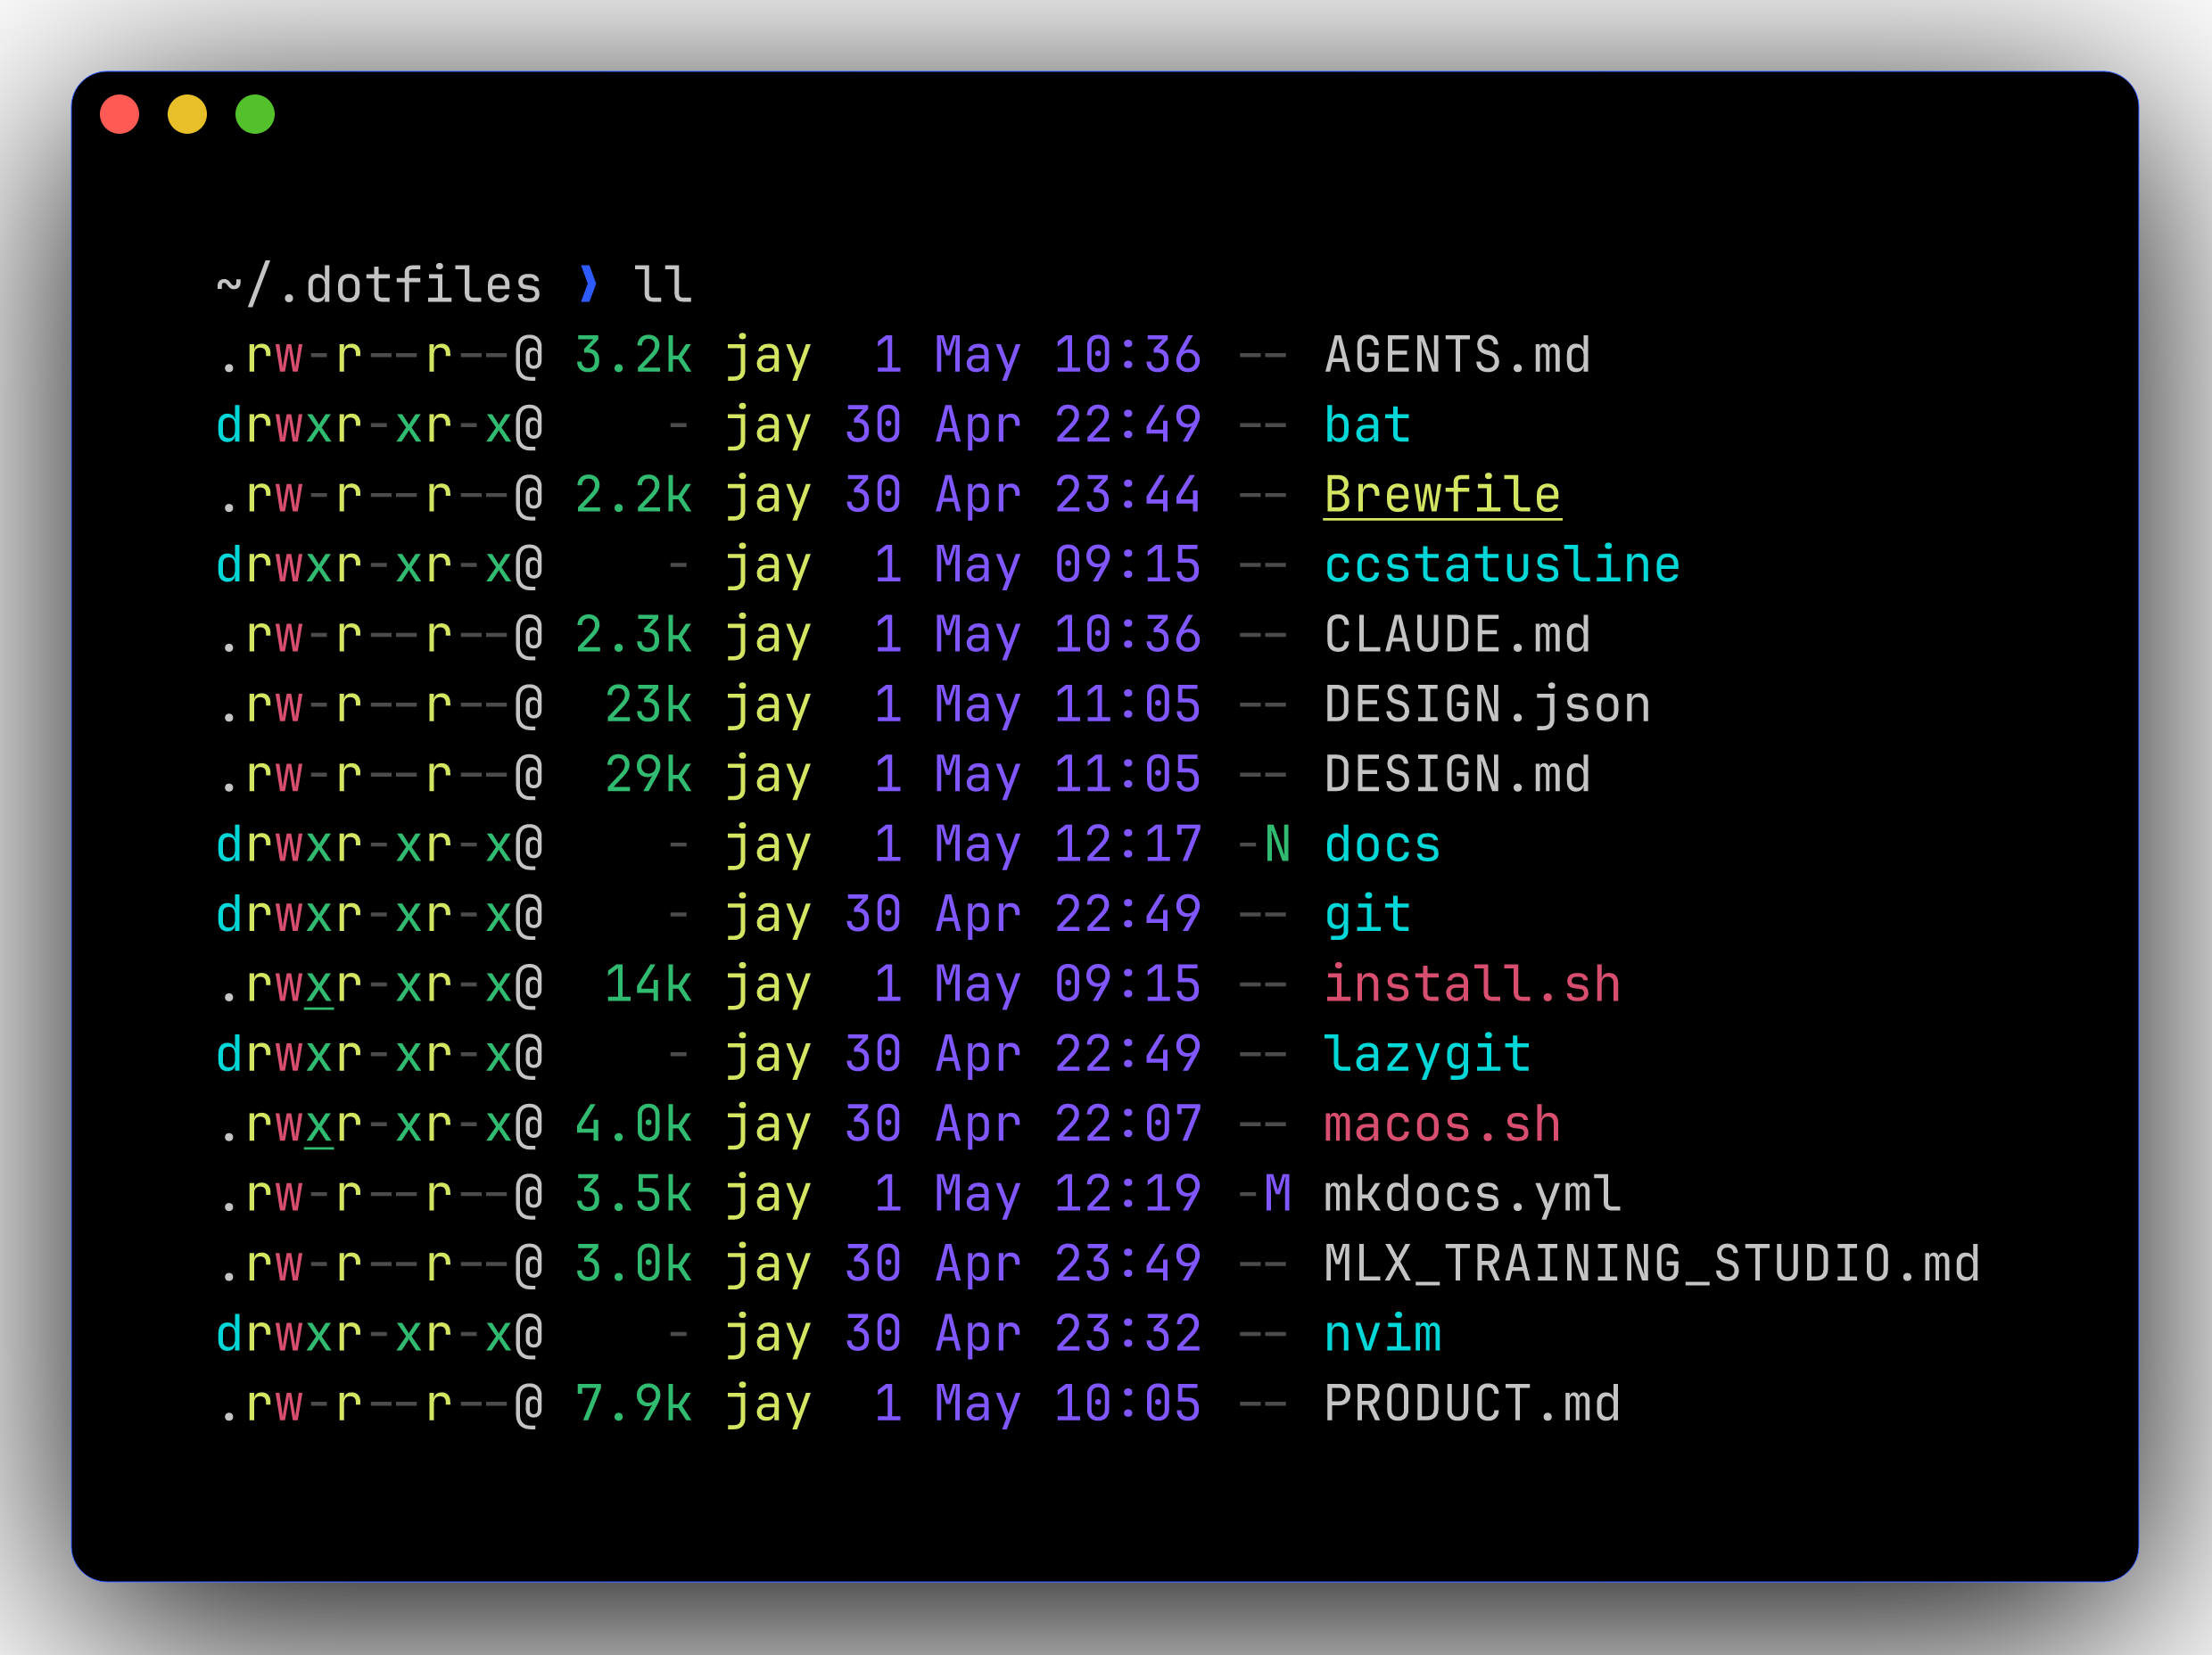Select the git directory name
2212x1655 pixels.
[1367, 915]
